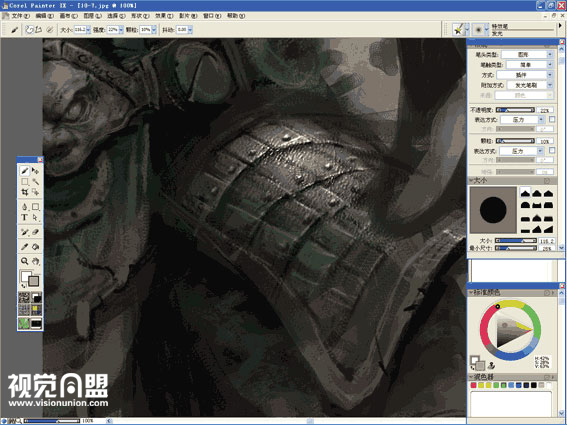Select the Layer Adjuster tool
The height and width of the screenshot is (425, 567).
click(35, 170)
